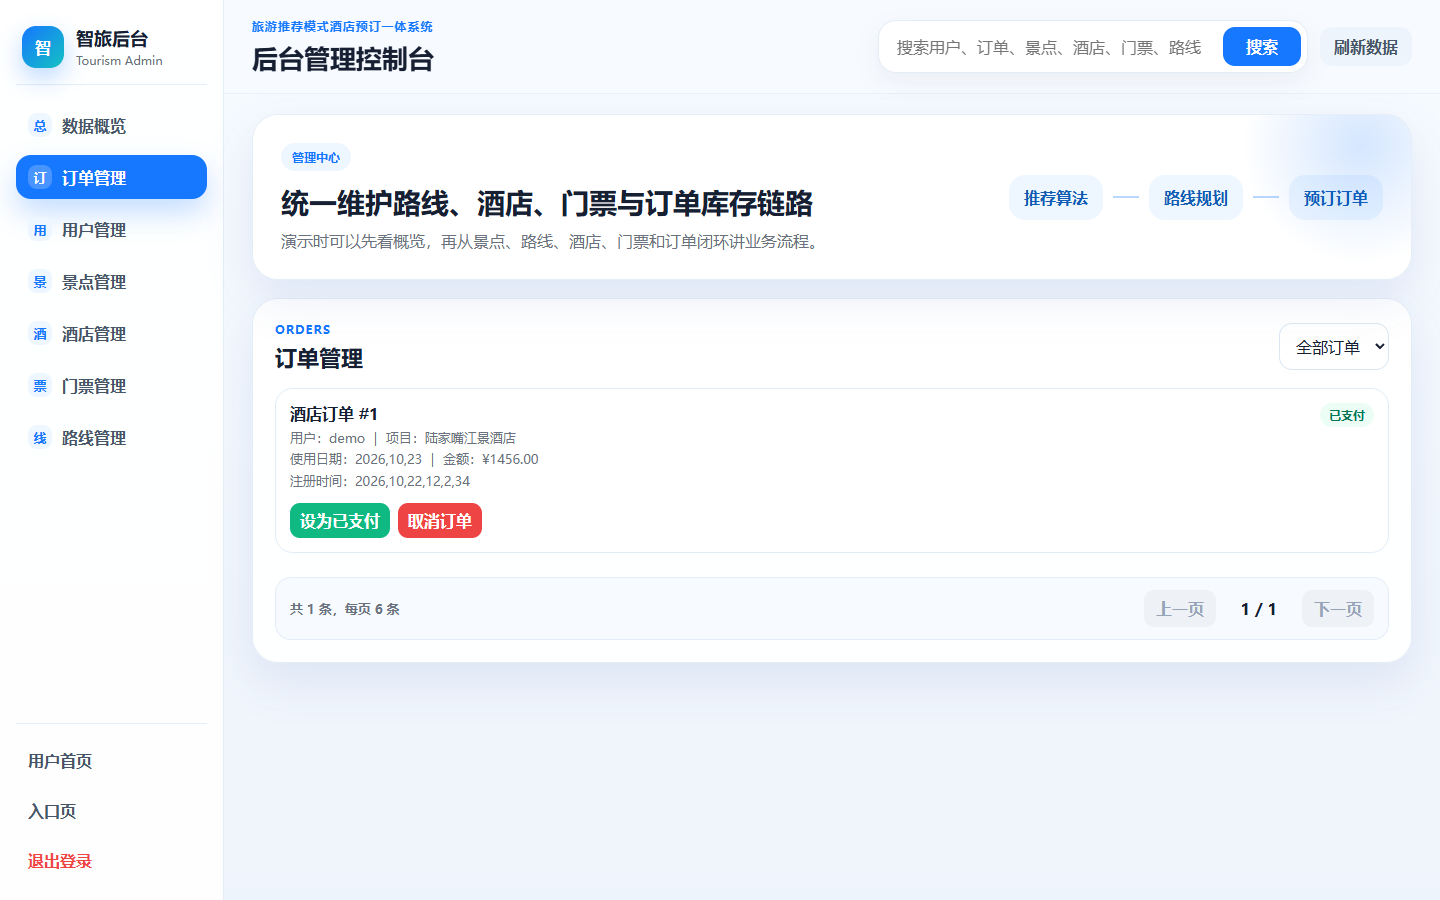Select the active 订单管理 menu item
This screenshot has width=1440, height=900.
[x=111, y=177]
